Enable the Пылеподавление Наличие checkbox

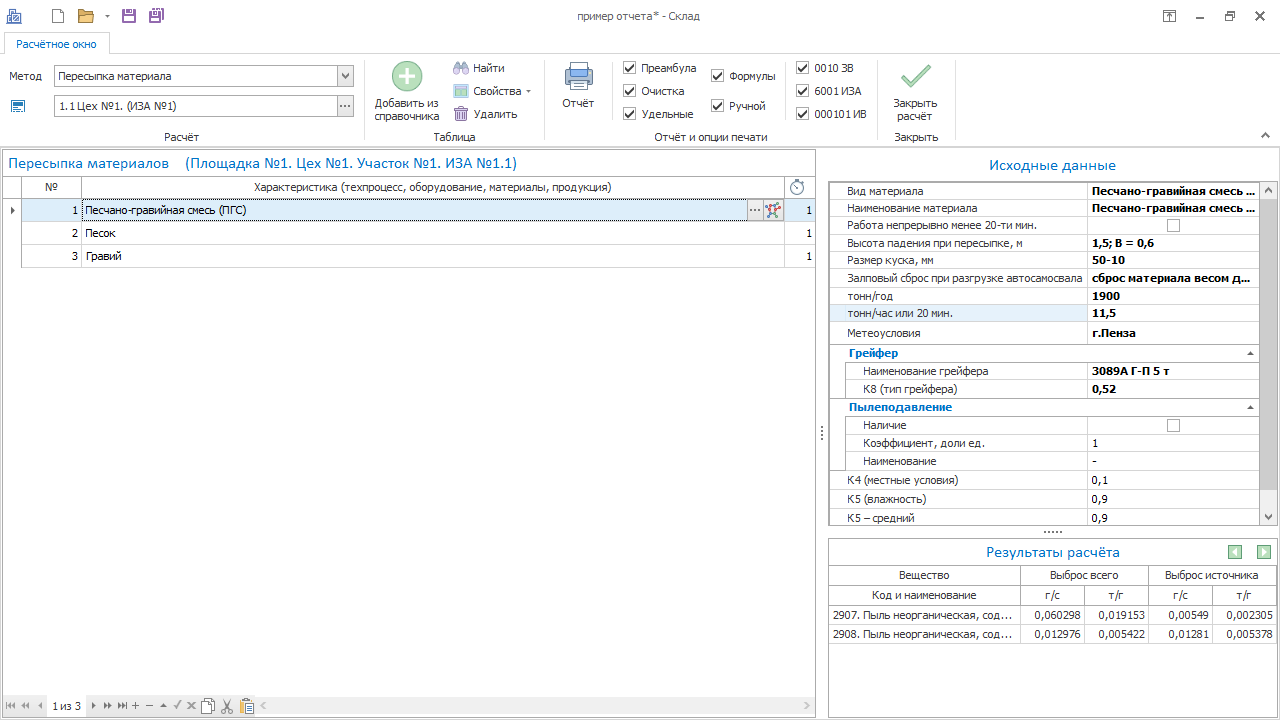[x=1174, y=426]
